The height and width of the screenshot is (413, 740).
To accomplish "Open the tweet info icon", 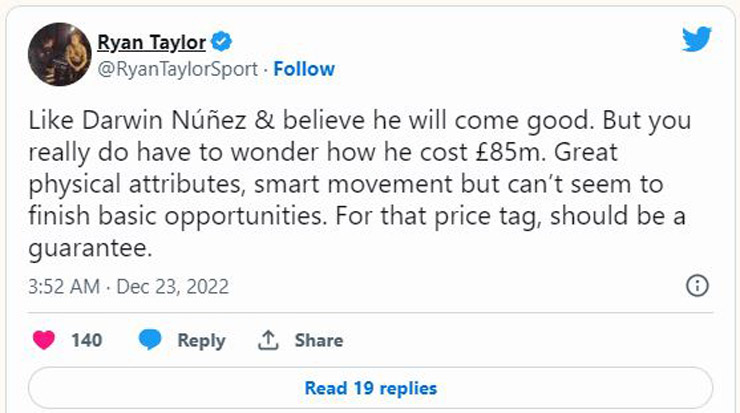I will pos(696,286).
